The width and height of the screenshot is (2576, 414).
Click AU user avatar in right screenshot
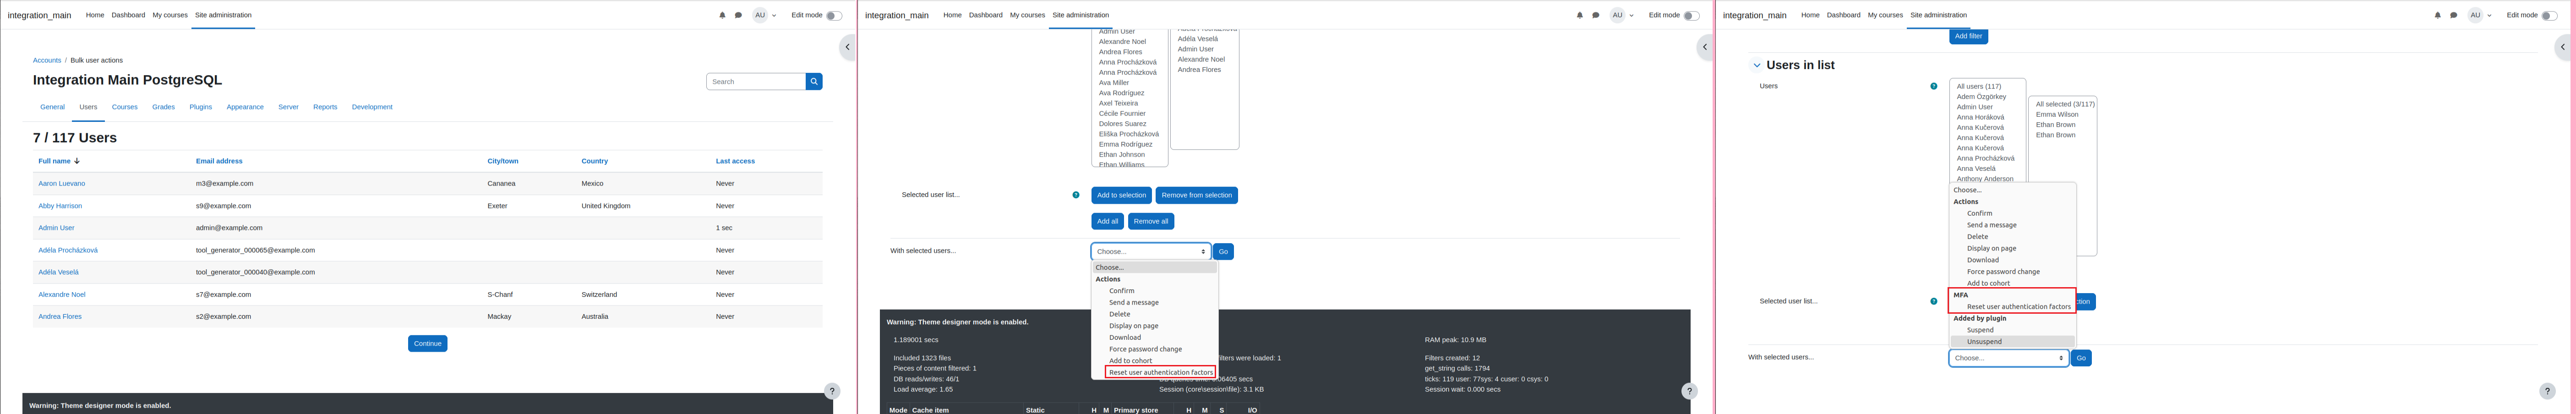2475,15
